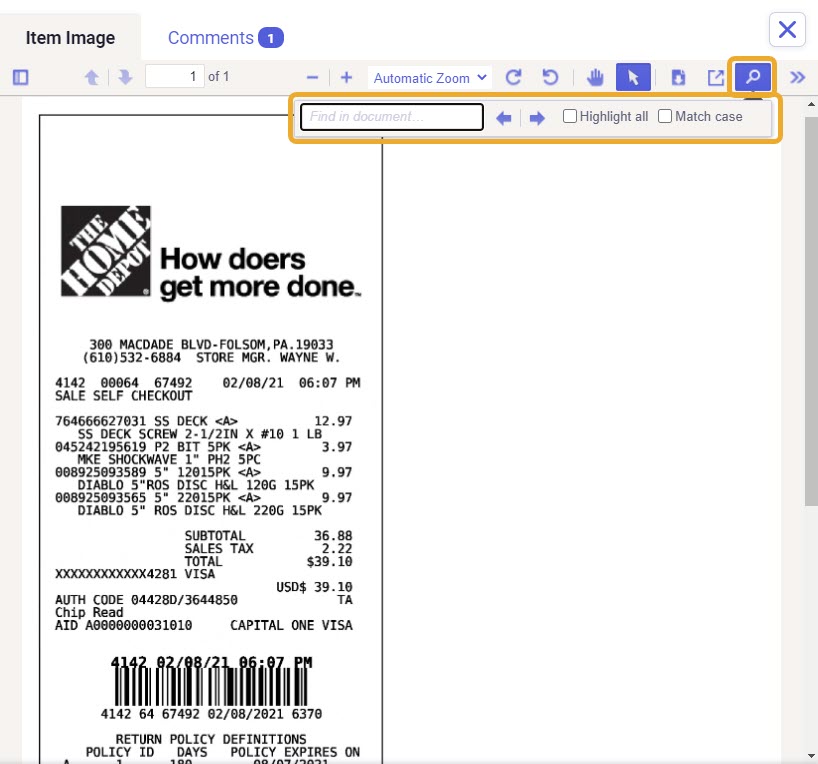818x764 pixels.
Task: Select the line "MKE SHOCKWAVE 1" PH2 5PC"
Action: pos(169,459)
